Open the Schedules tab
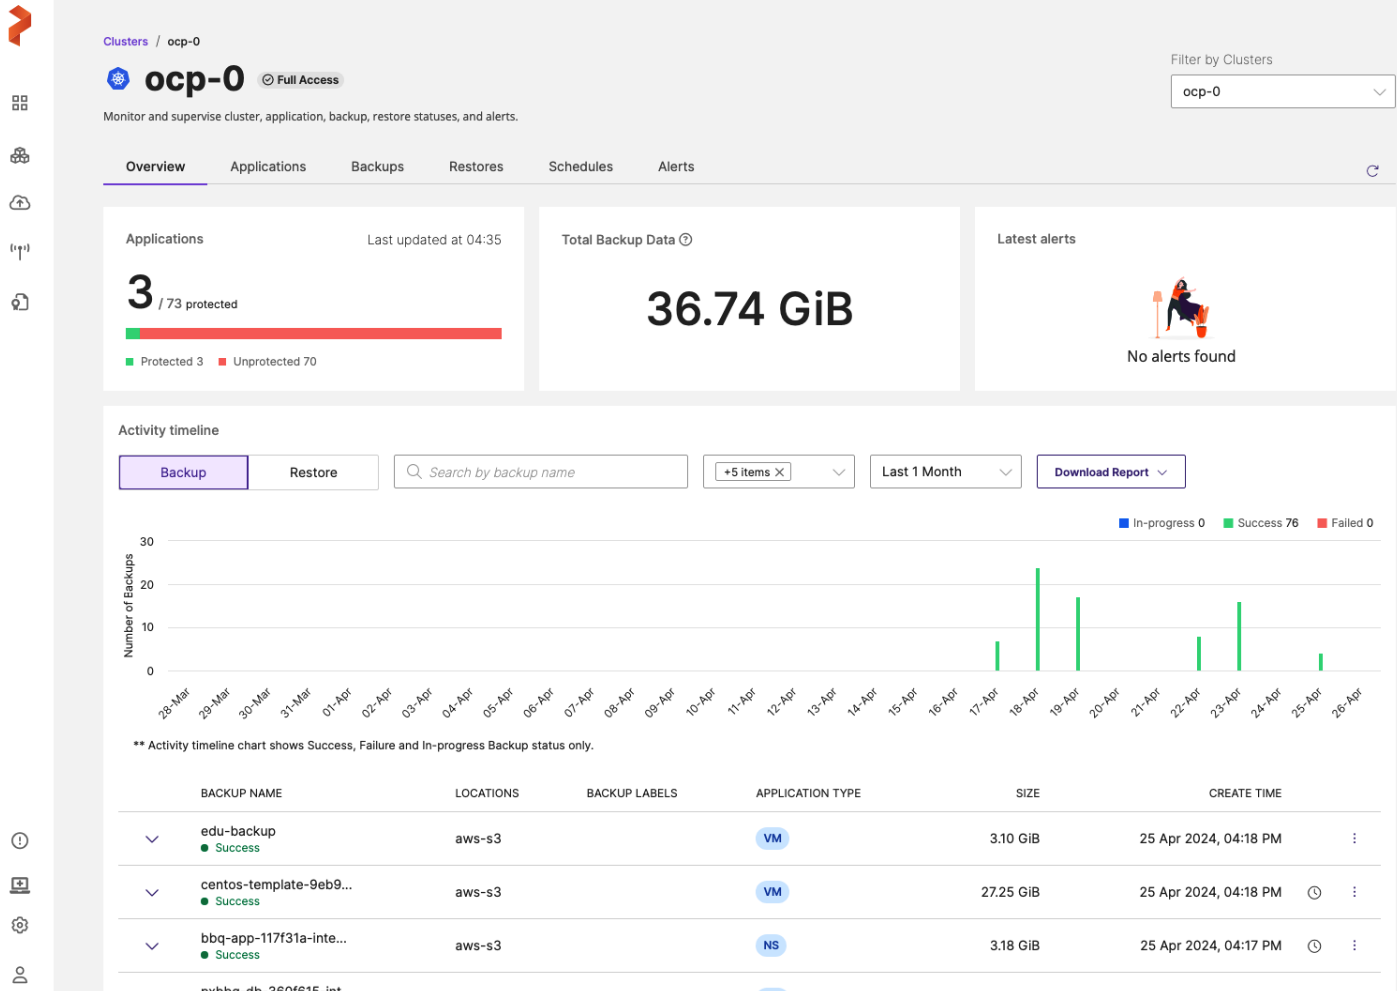 (x=580, y=166)
